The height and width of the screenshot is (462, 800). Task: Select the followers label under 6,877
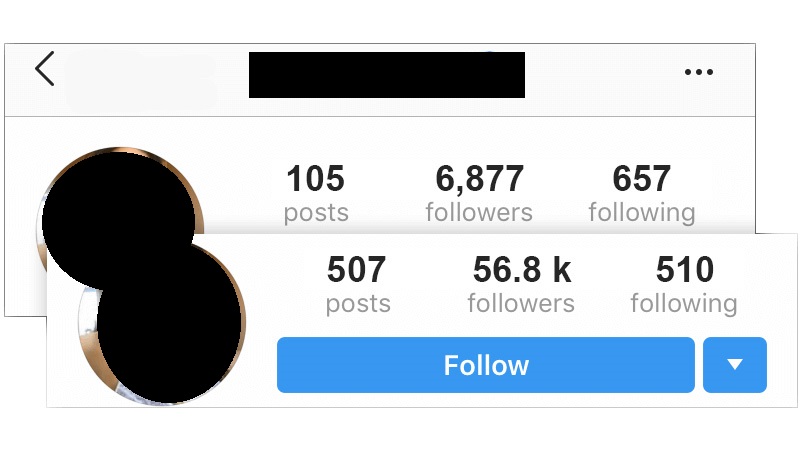click(x=479, y=212)
